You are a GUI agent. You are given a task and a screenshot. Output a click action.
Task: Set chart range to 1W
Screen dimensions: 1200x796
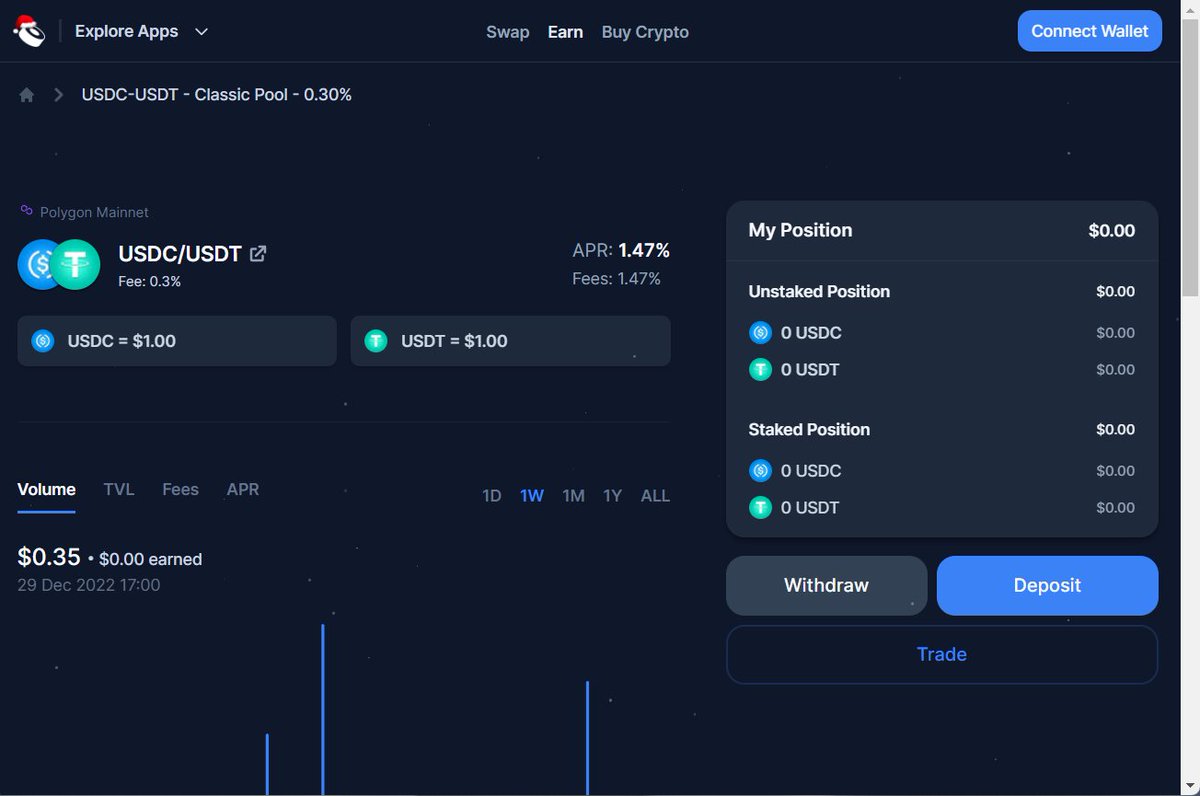532,496
